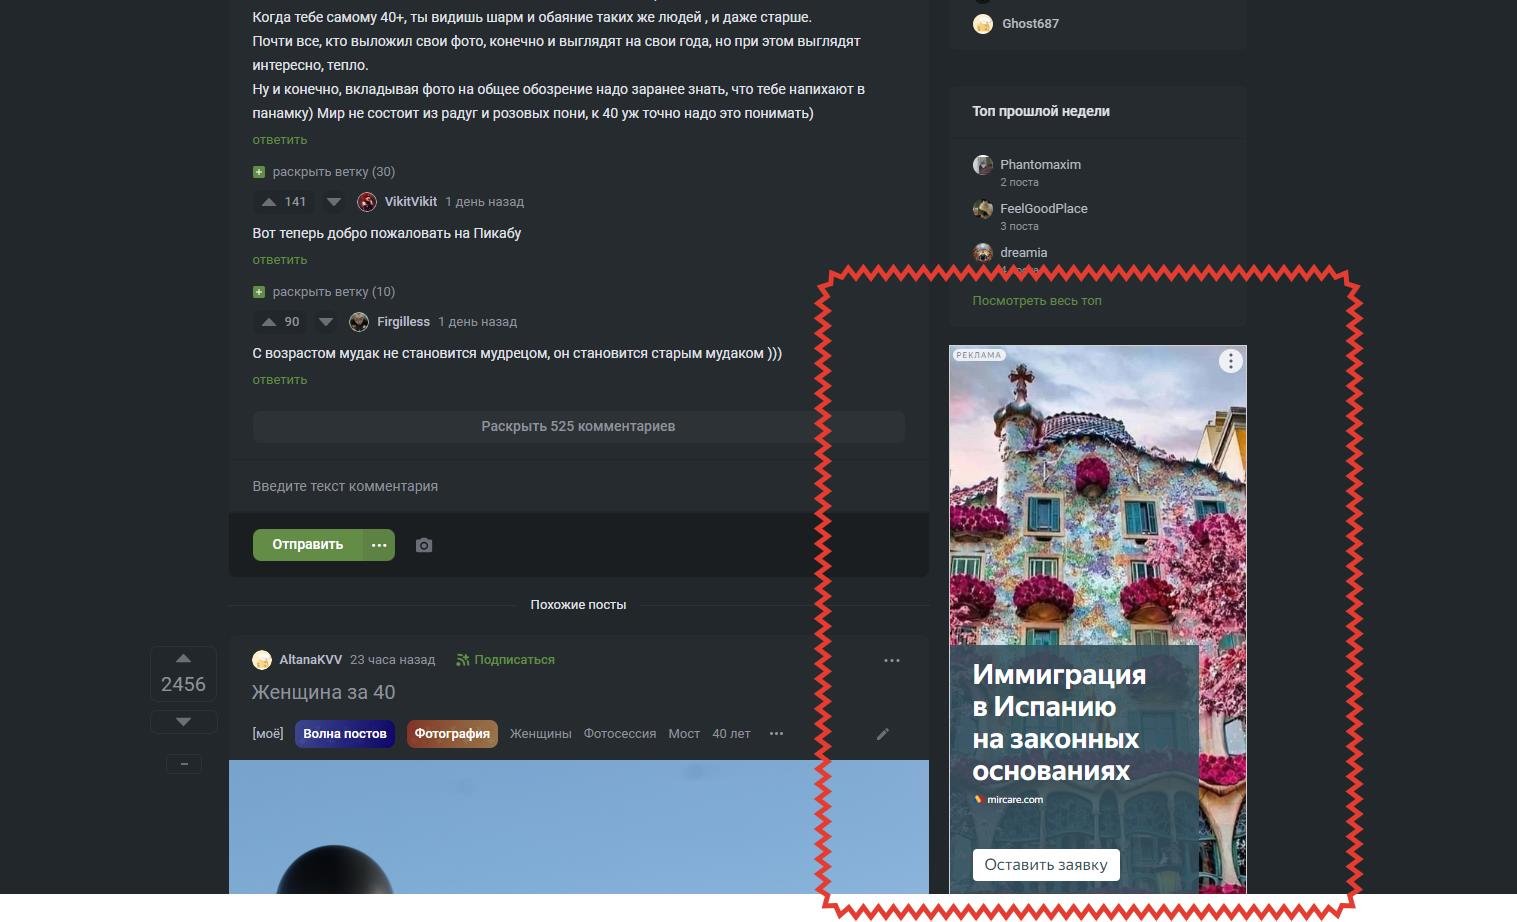Open the three-dot menu on the Spain ad
This screenshot has height=922, width=1517.
click(x=1230, y=361)
